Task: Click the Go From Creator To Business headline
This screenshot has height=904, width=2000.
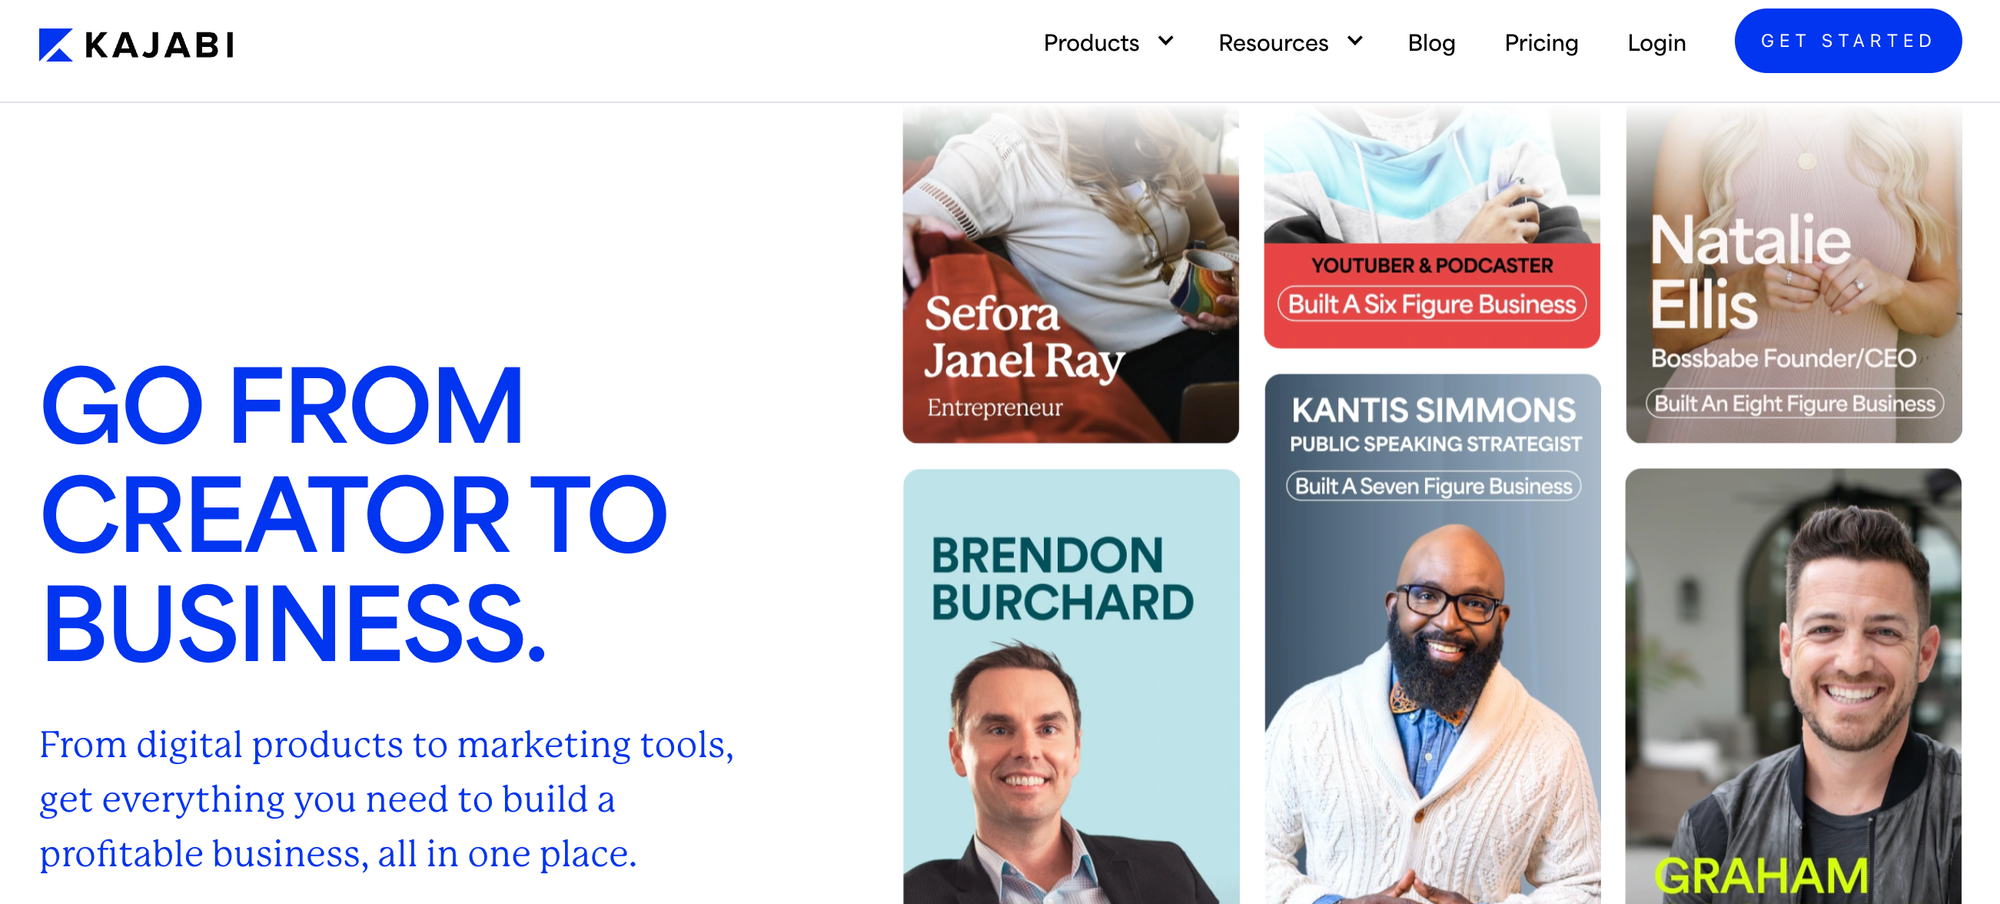Action: 354,514
